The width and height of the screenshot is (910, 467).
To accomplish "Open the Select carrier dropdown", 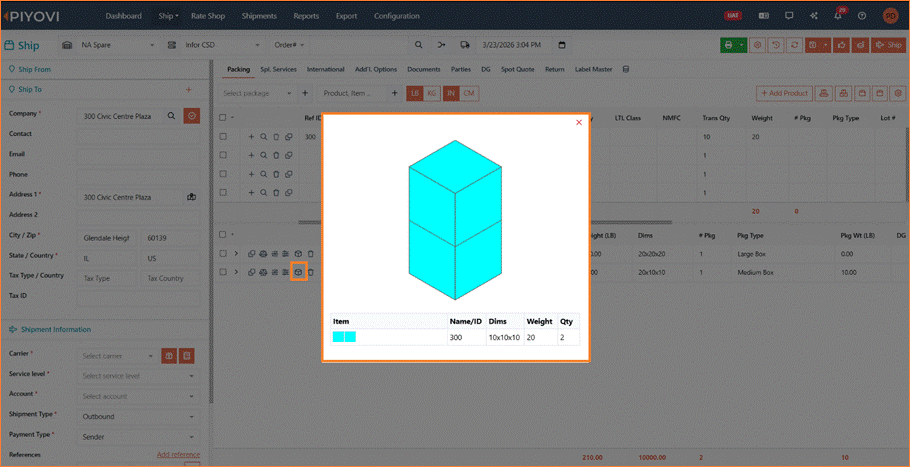I will click(117, 356).
